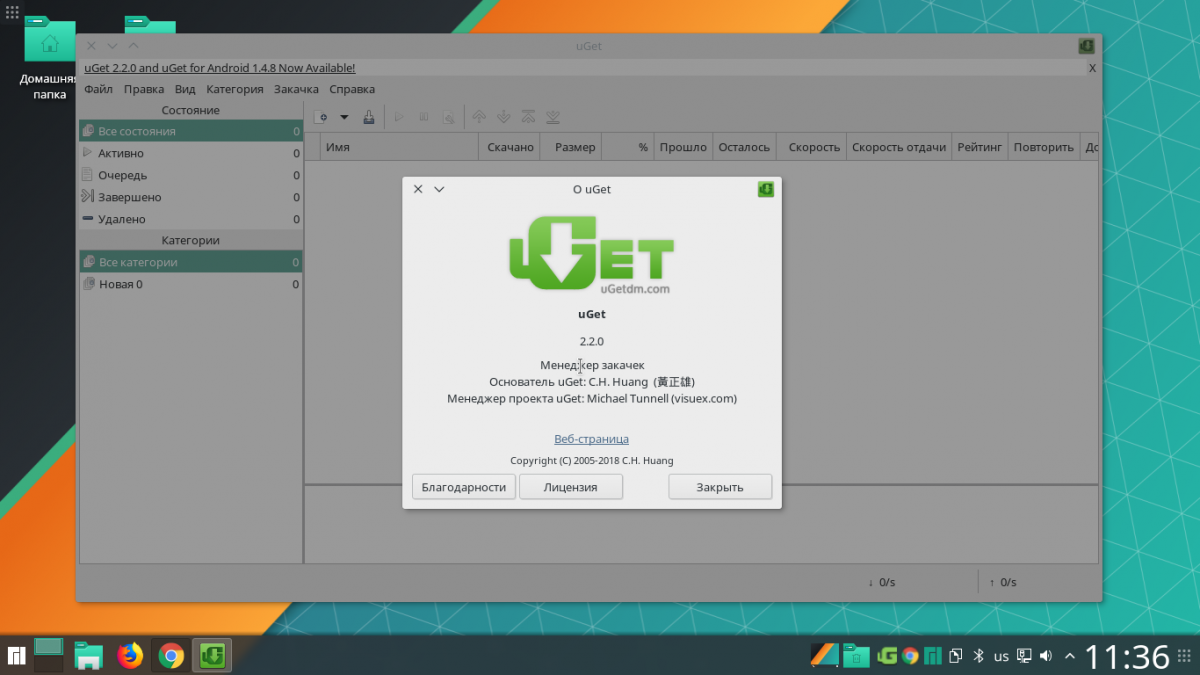Click the save all settings toolbar icon
This screenshot has width=1200, height=675.
point(368,117)
